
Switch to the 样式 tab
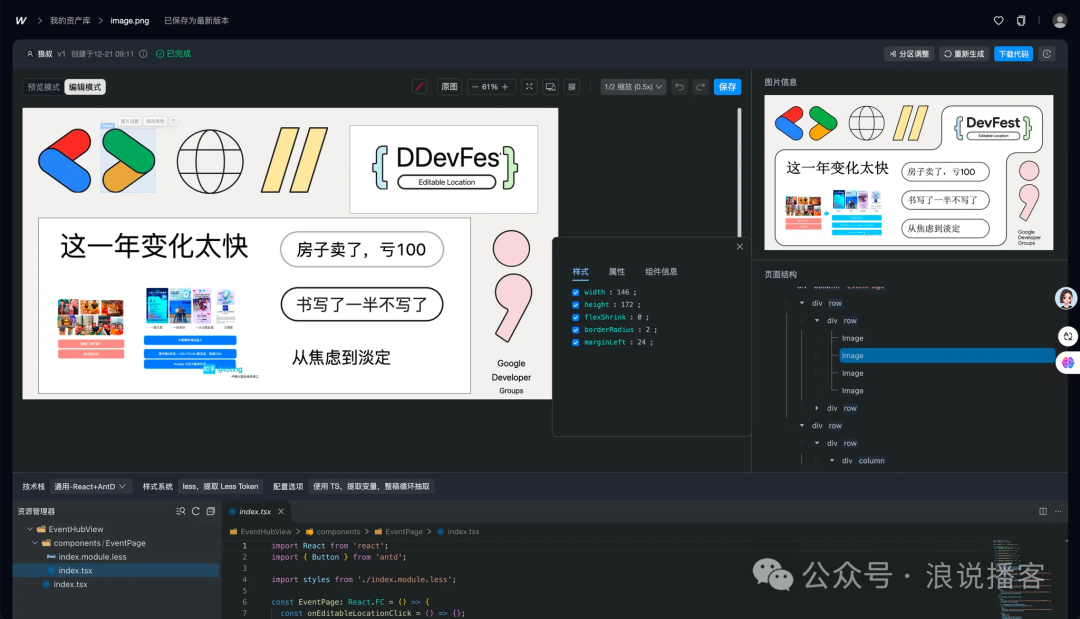(581, 272)
